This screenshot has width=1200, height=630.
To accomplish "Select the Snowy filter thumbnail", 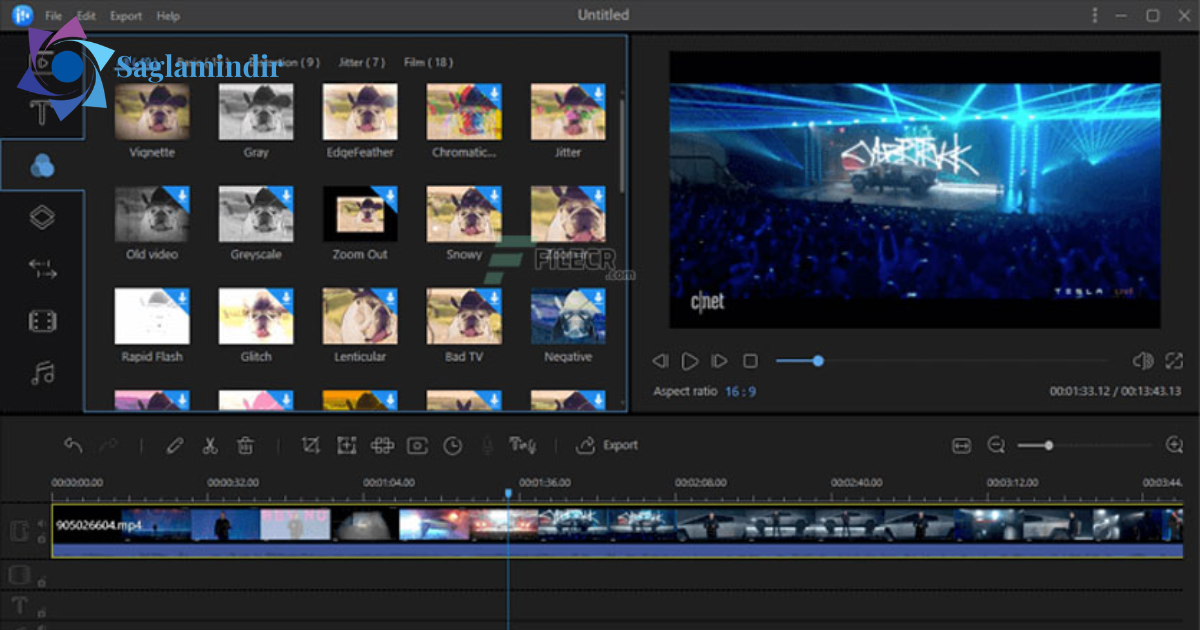I will (464, 213).
